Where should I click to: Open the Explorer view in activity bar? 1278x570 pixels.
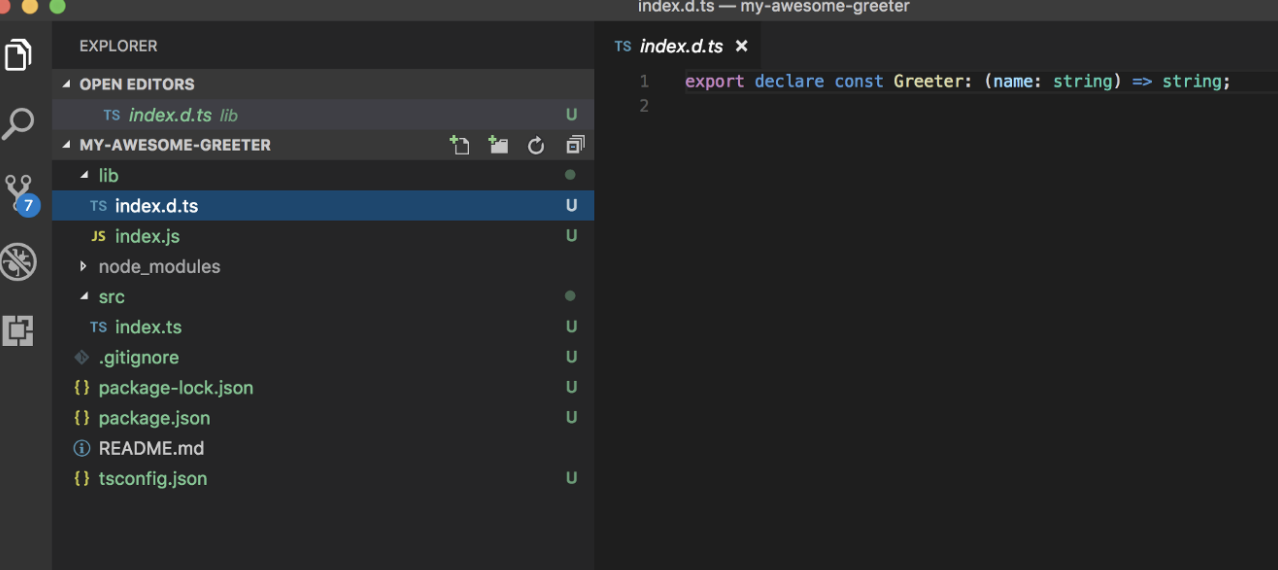[19, 54]
